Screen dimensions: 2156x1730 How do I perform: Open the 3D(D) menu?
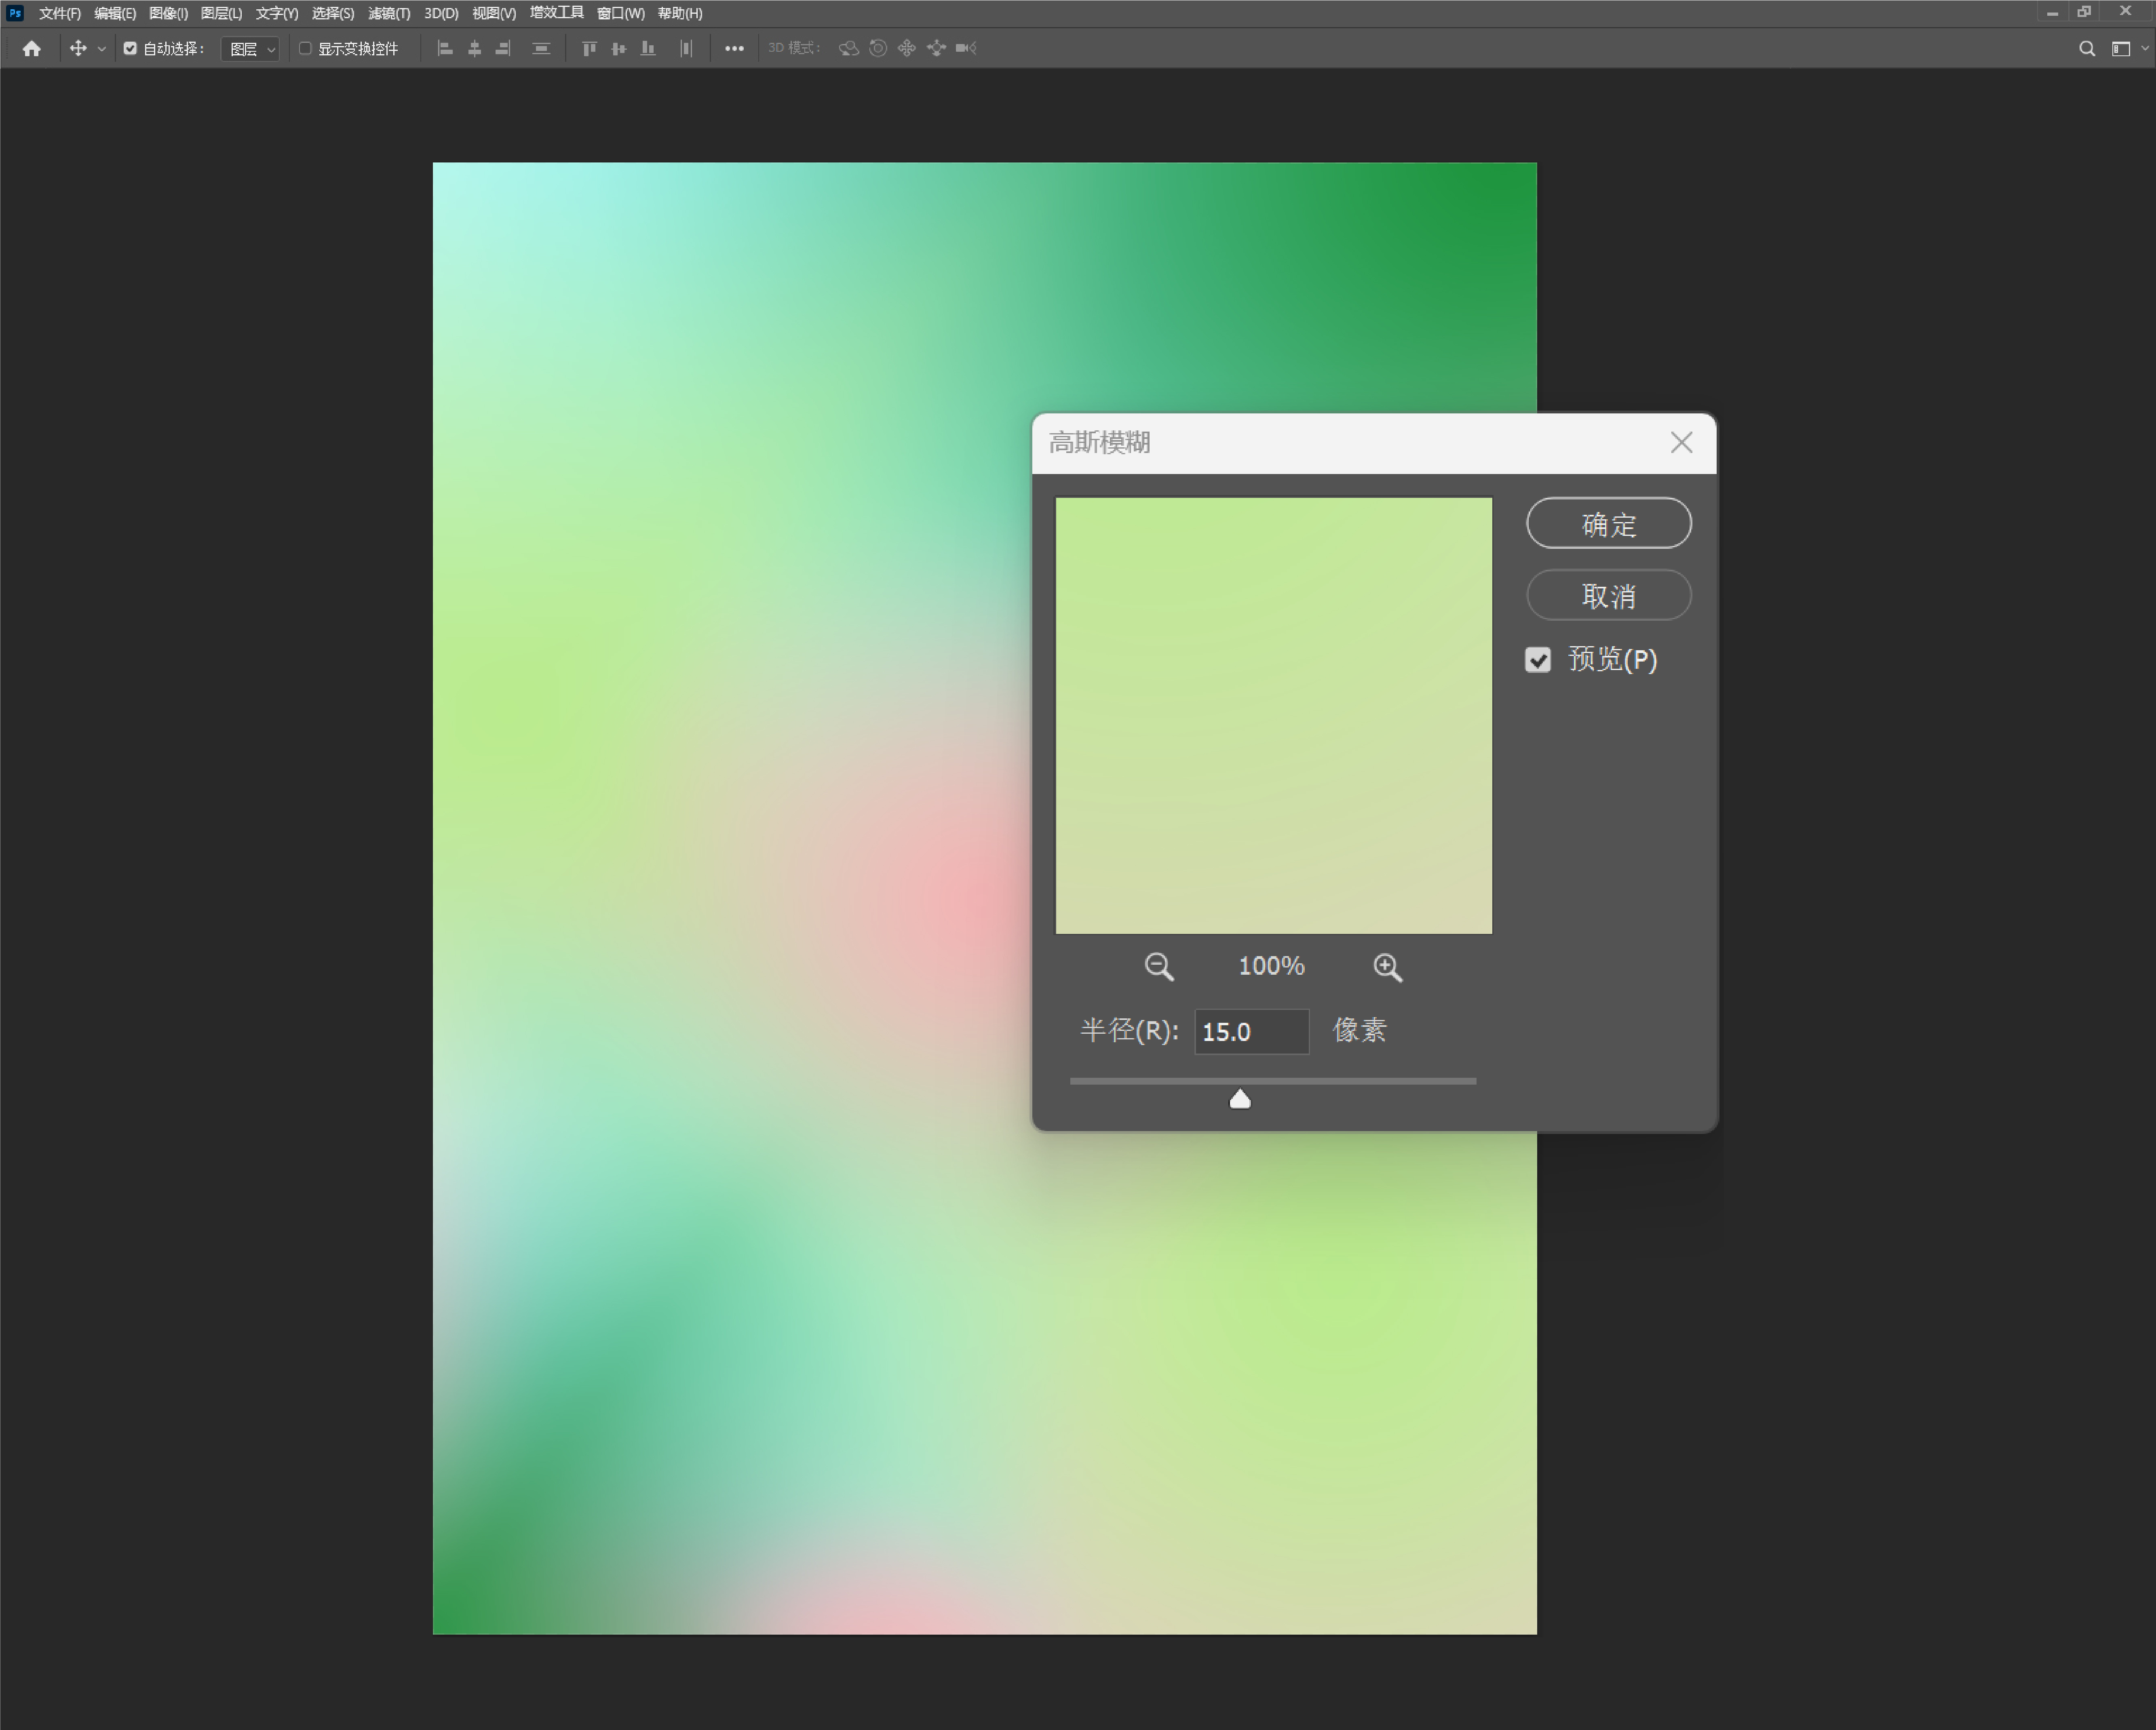point(441,13)
